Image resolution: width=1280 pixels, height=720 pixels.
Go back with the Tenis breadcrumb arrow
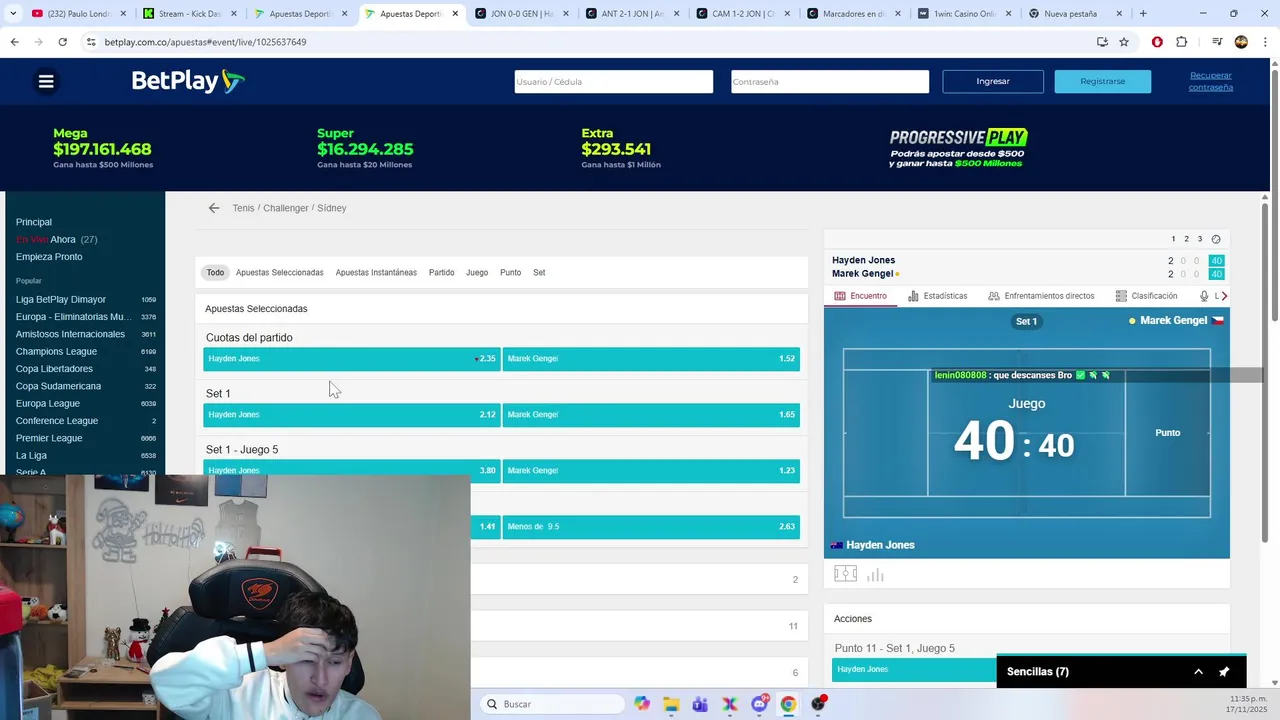(214, 208)
